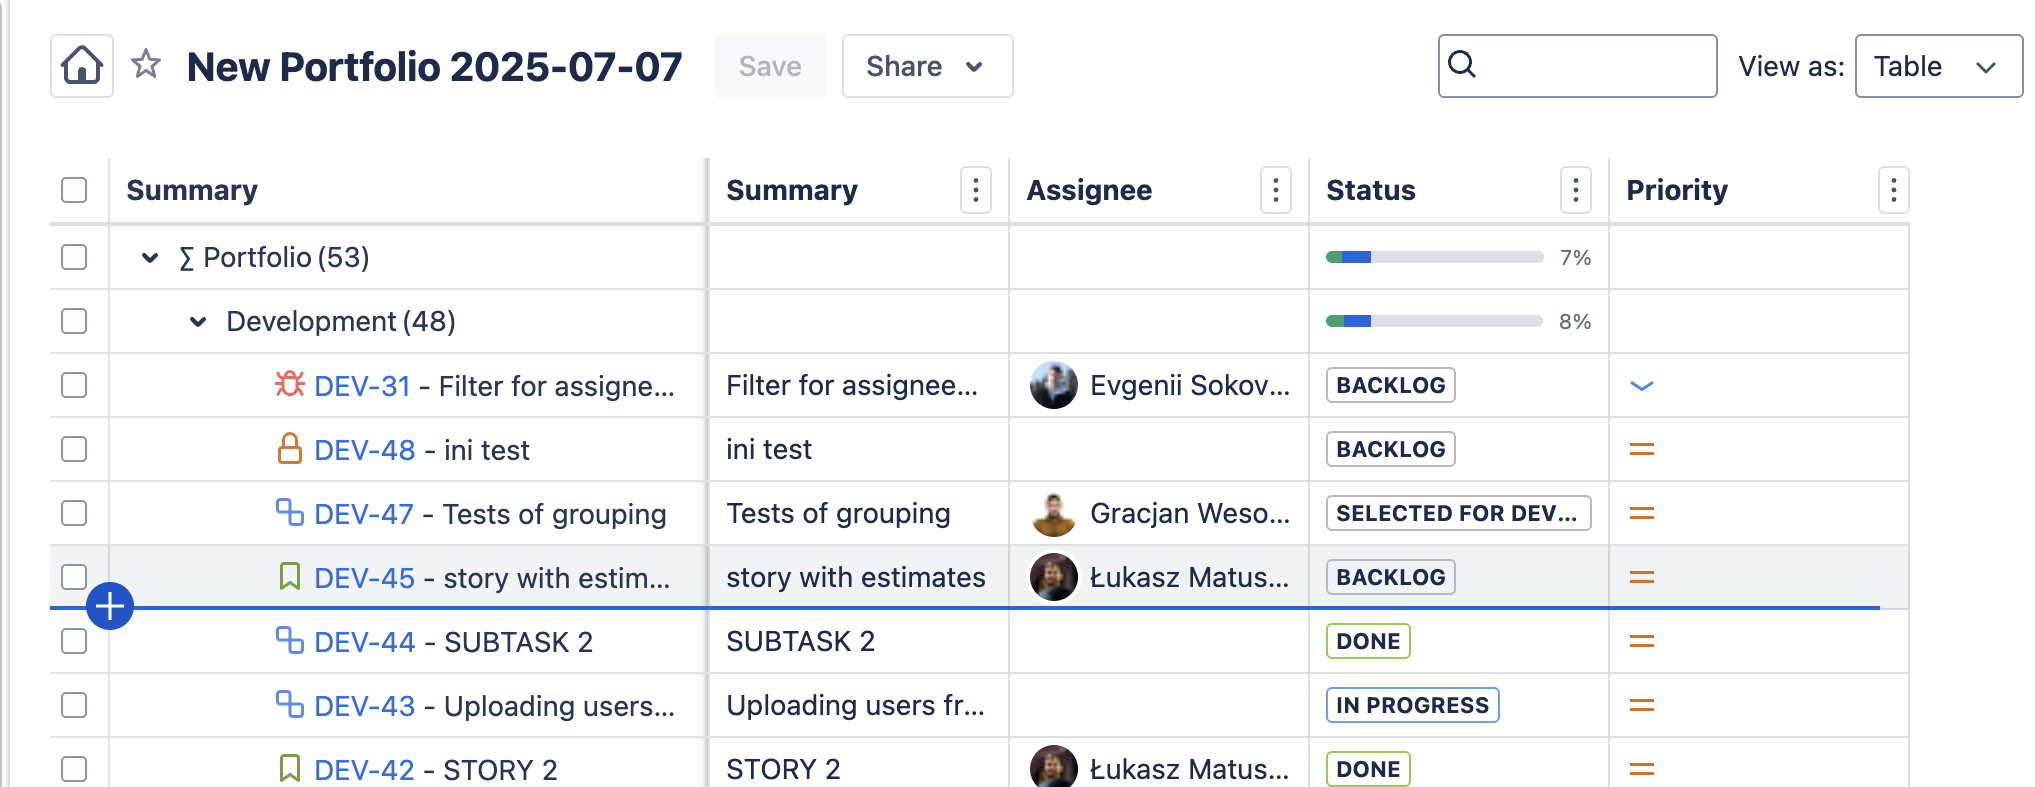Viewport: 2035px width, 787px height.
Task: Click Evgenii Sokov's avatar
Action: click(1053, 385)
